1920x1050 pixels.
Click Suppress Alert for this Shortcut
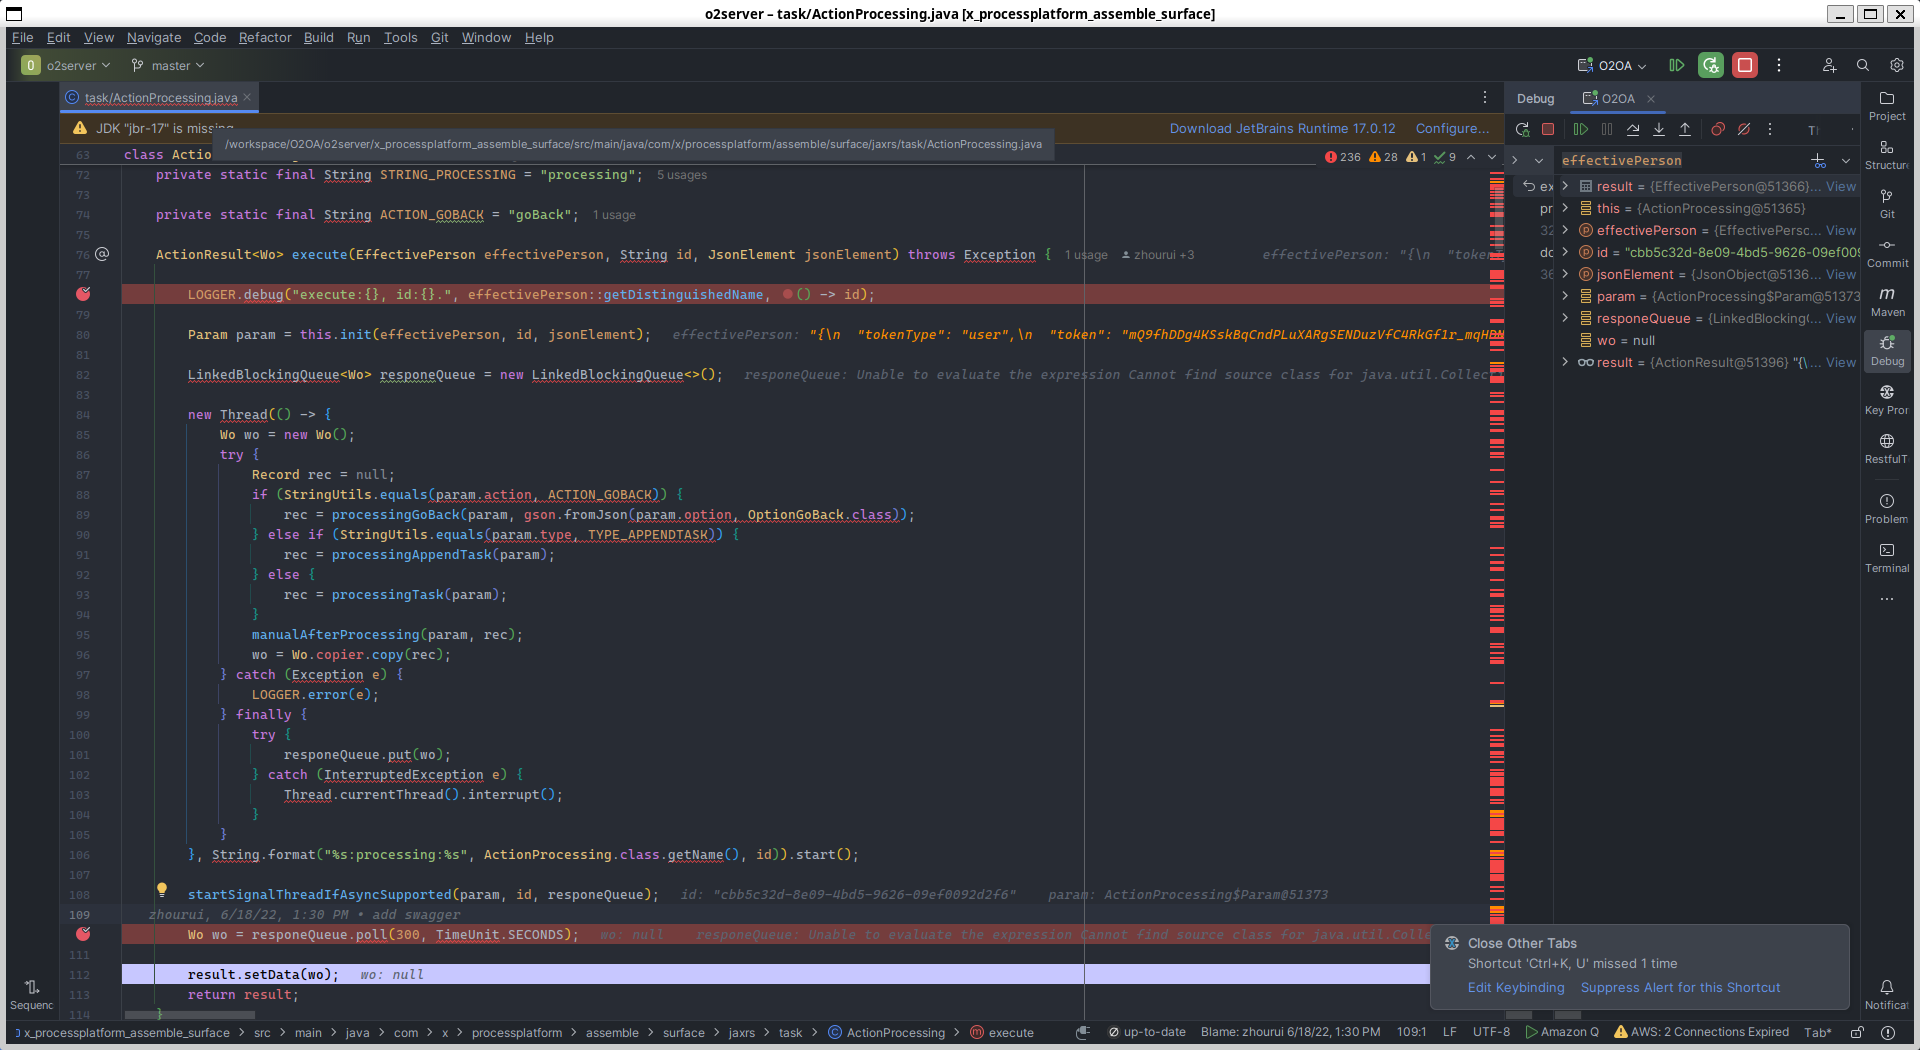1680,987
